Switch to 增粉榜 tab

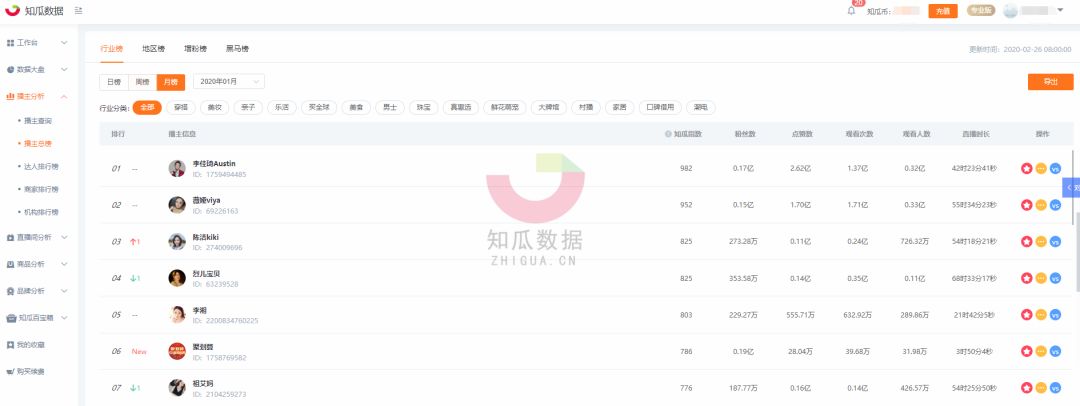[196, 49]
